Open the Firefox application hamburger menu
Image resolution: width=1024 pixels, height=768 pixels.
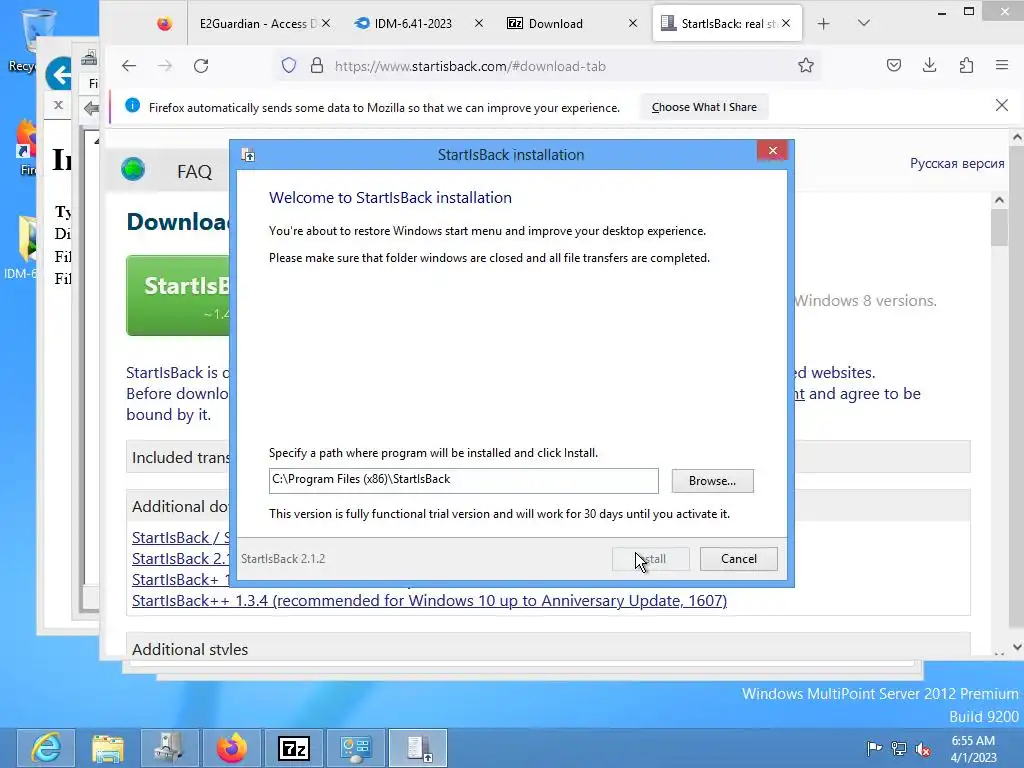tap(1002, 65)
